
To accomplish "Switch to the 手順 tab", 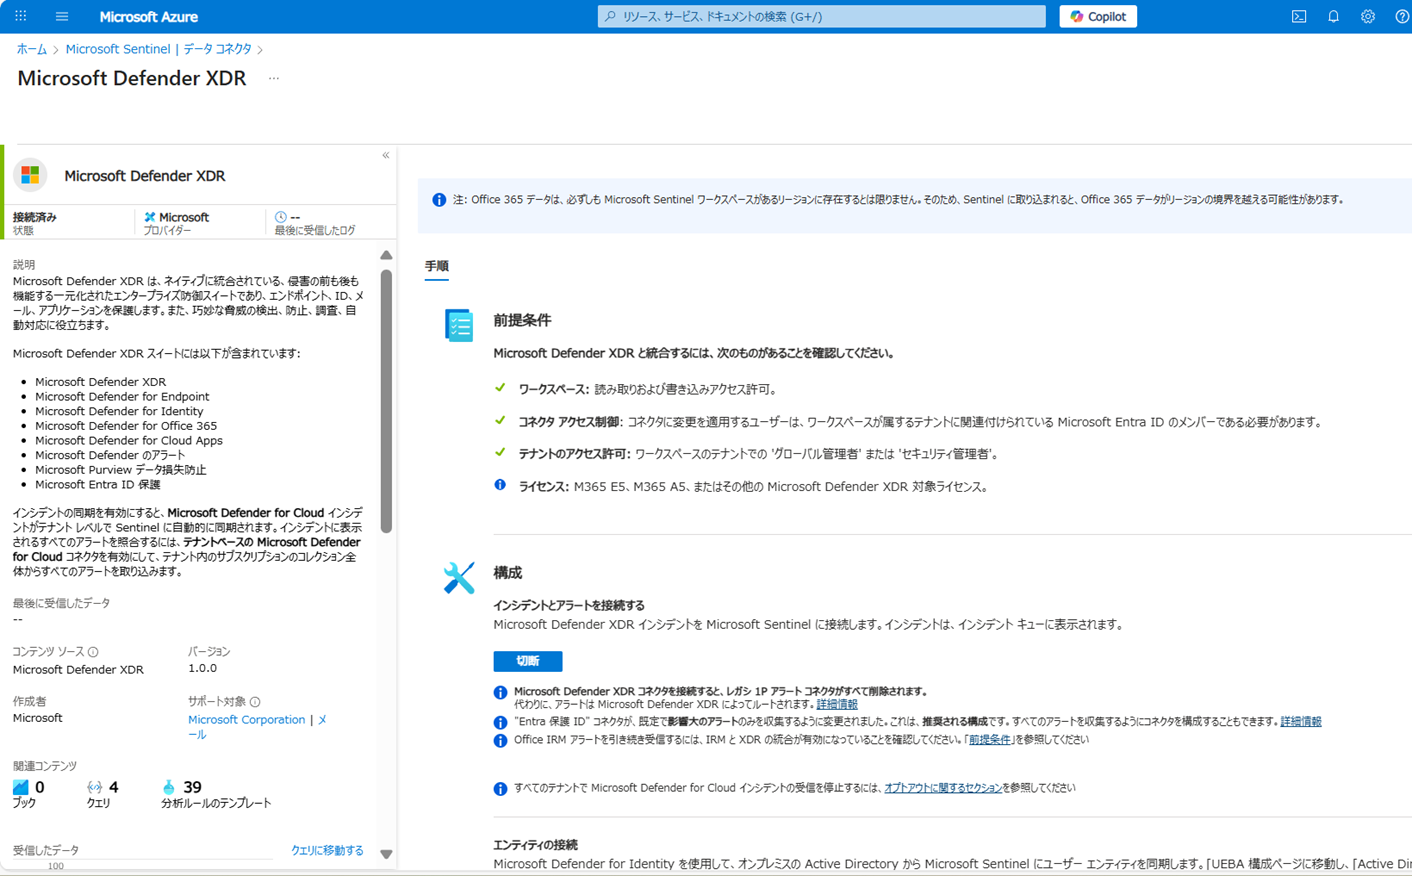I will (436, 268).
